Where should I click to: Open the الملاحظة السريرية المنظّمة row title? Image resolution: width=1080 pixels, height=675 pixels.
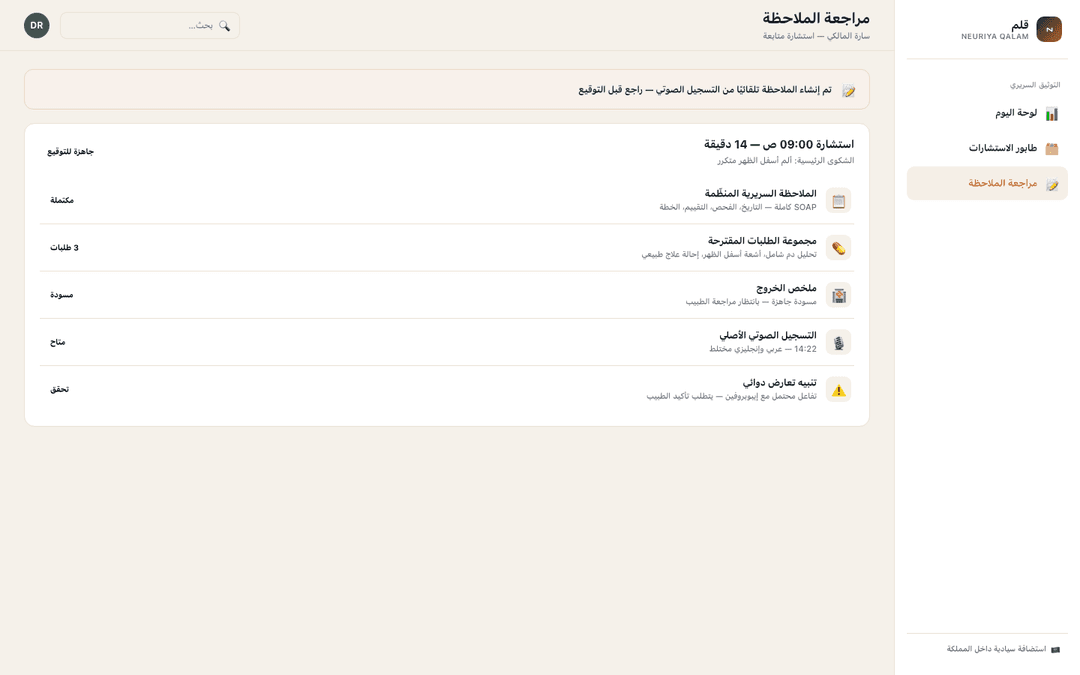coord(760,194)
